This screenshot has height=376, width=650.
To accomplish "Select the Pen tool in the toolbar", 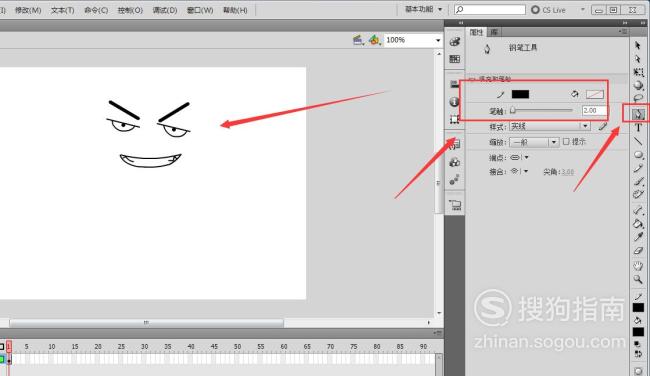I will click(638, 114).
